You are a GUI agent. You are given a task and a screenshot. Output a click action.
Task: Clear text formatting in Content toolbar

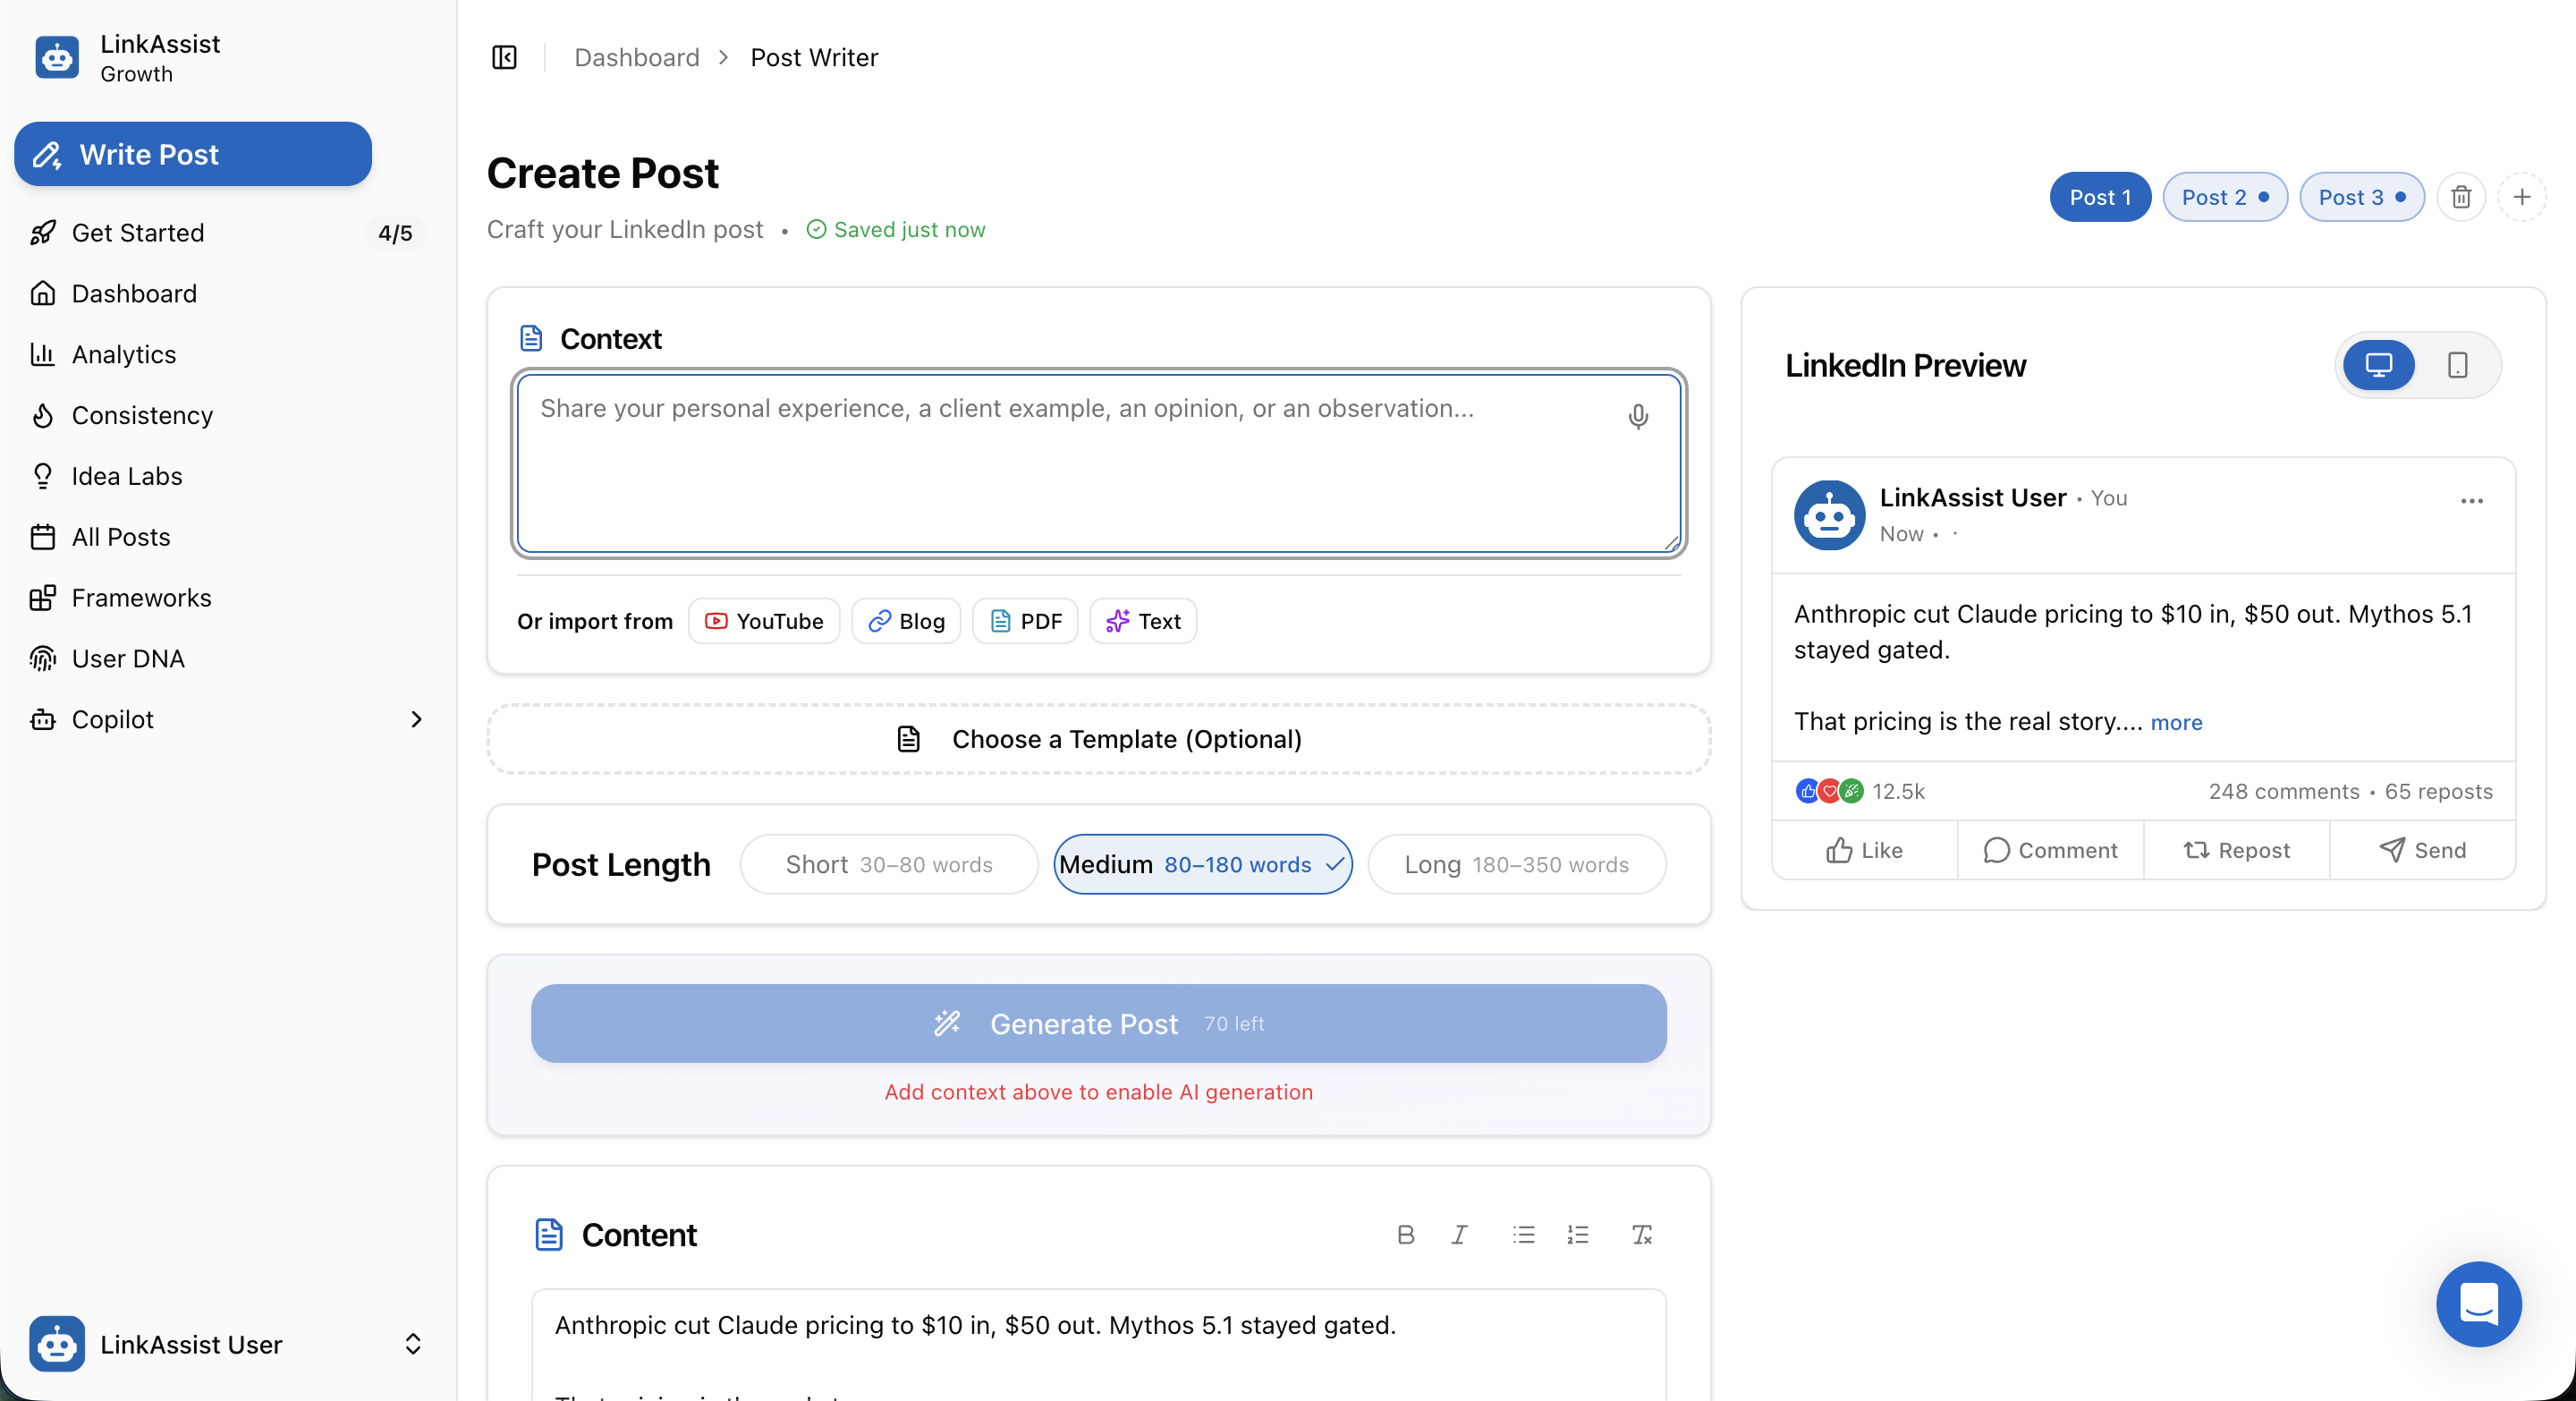[1641, 1235]
